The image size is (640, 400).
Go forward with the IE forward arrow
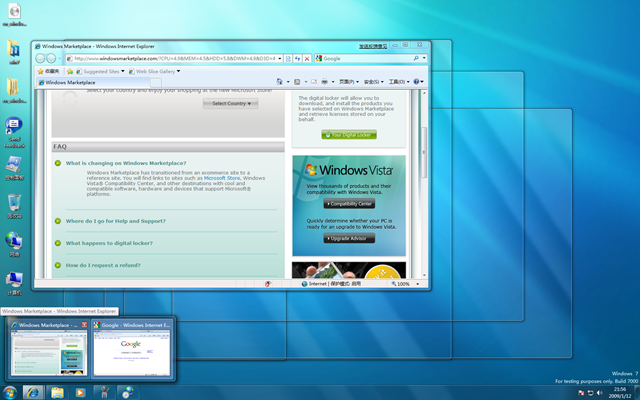(x=51, y=58)
